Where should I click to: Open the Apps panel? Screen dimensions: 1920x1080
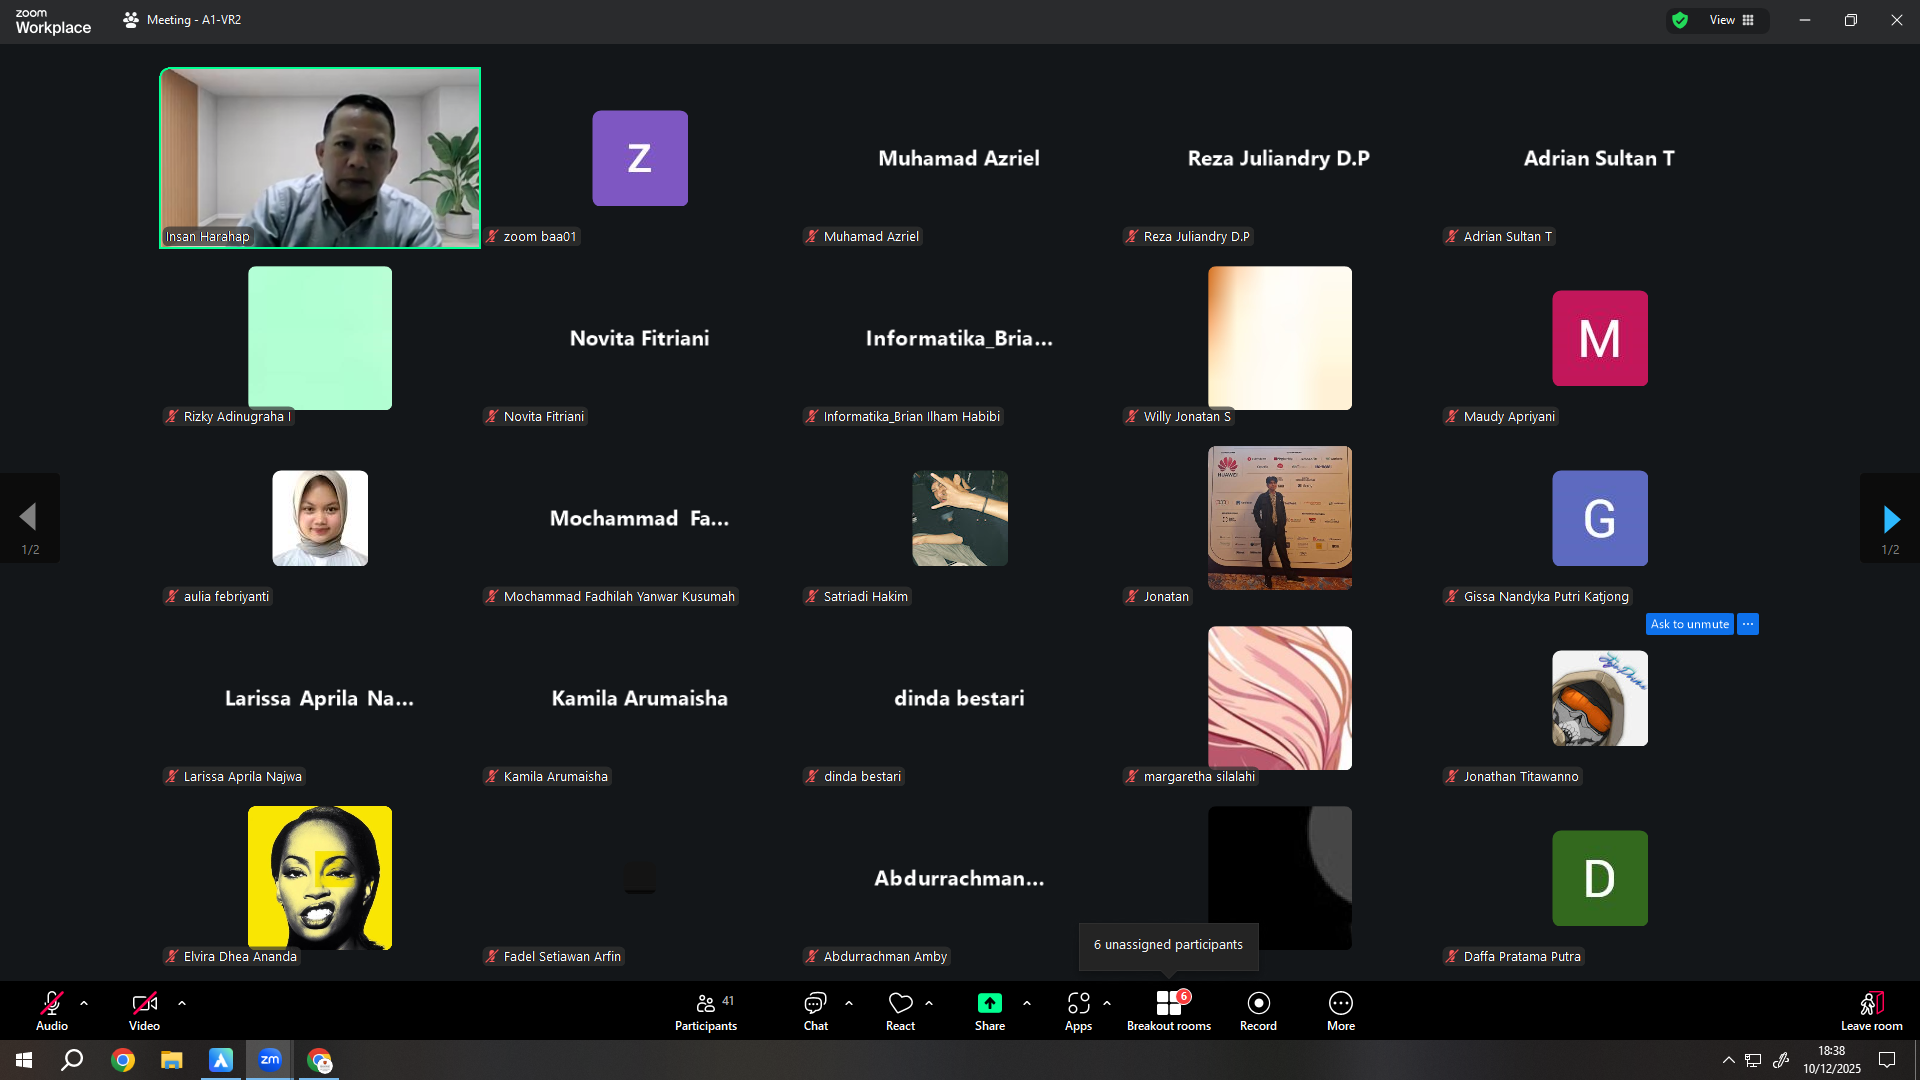[x=1078, y=1010]
